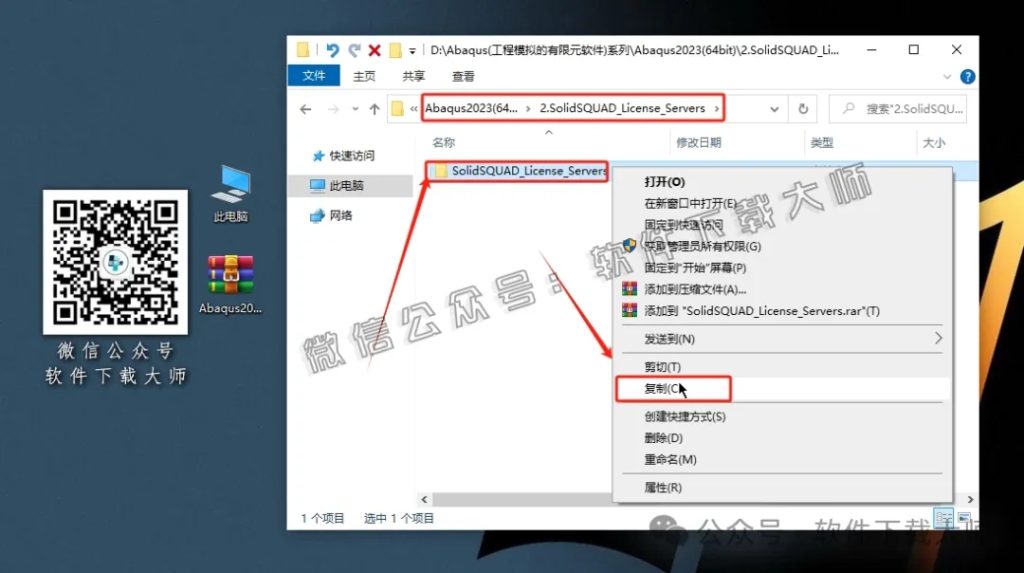The width and height of the screenshot is (1024, 573).
Task: Click horizontal scrollbar right arrow
Action: click(970, 500)
